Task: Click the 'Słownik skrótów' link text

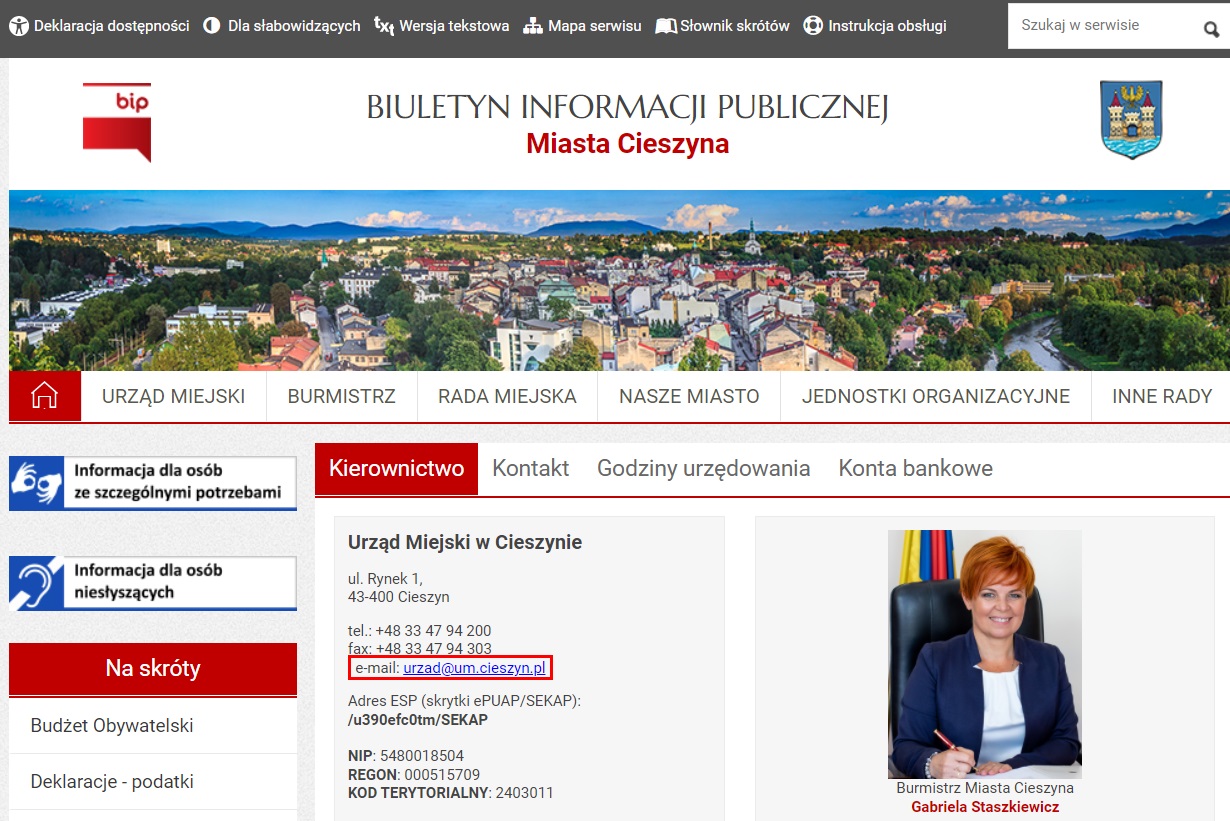Action: click(735, 26)
